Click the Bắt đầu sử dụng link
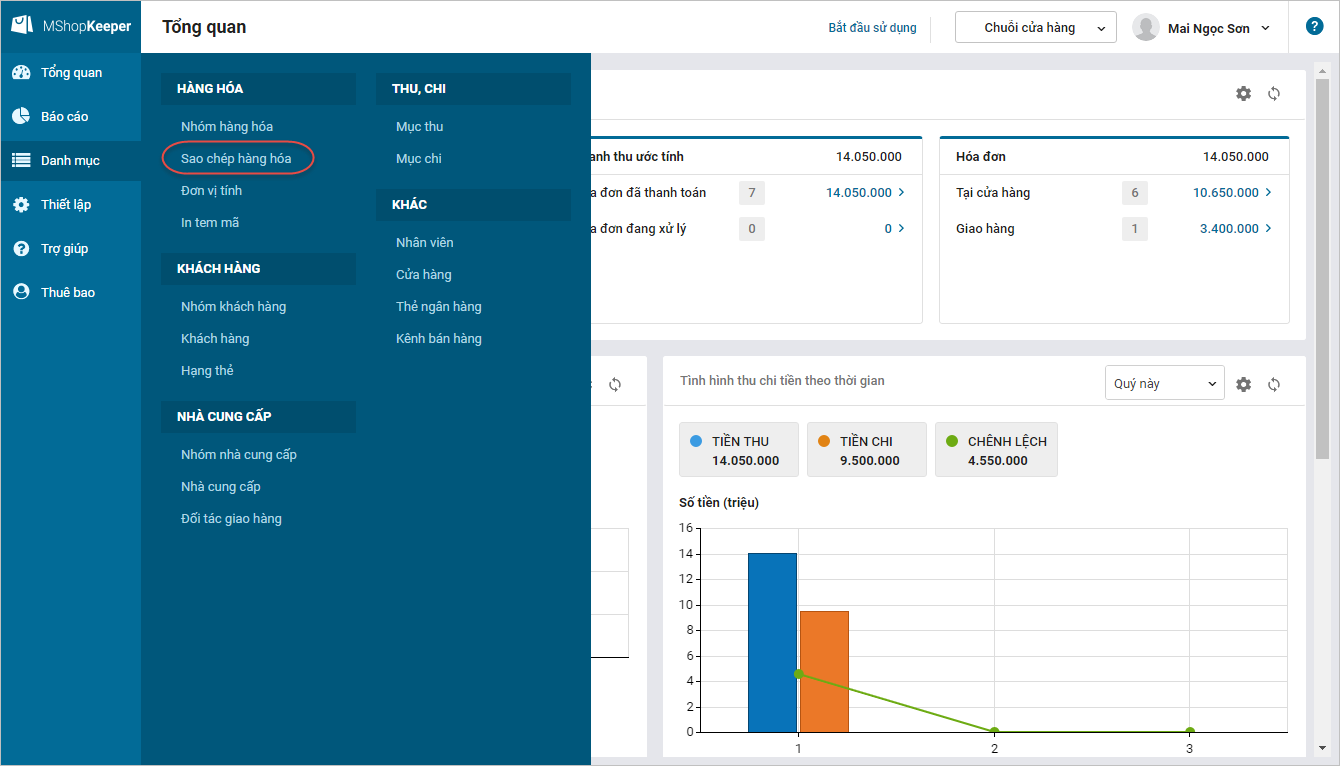Image resolution: width=1340 pixels, height=766 pixels. [872, 28]
